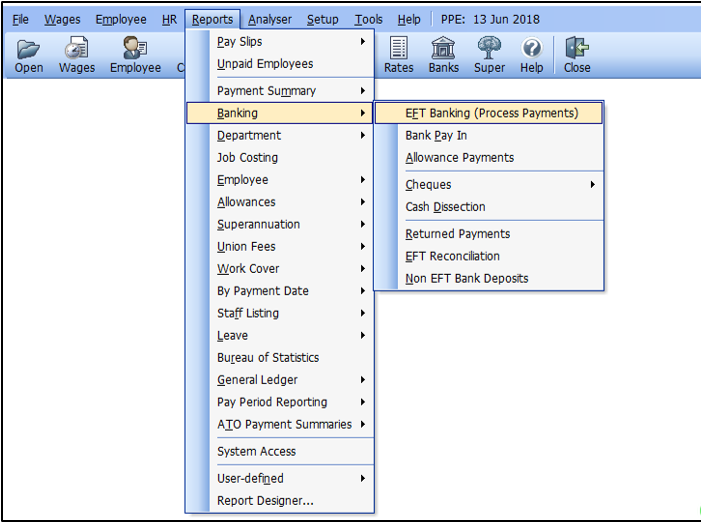Open the Help menu in menu bar
This screenshot has height=524, width=701.
pyautogui.click(x=409, y=20)
